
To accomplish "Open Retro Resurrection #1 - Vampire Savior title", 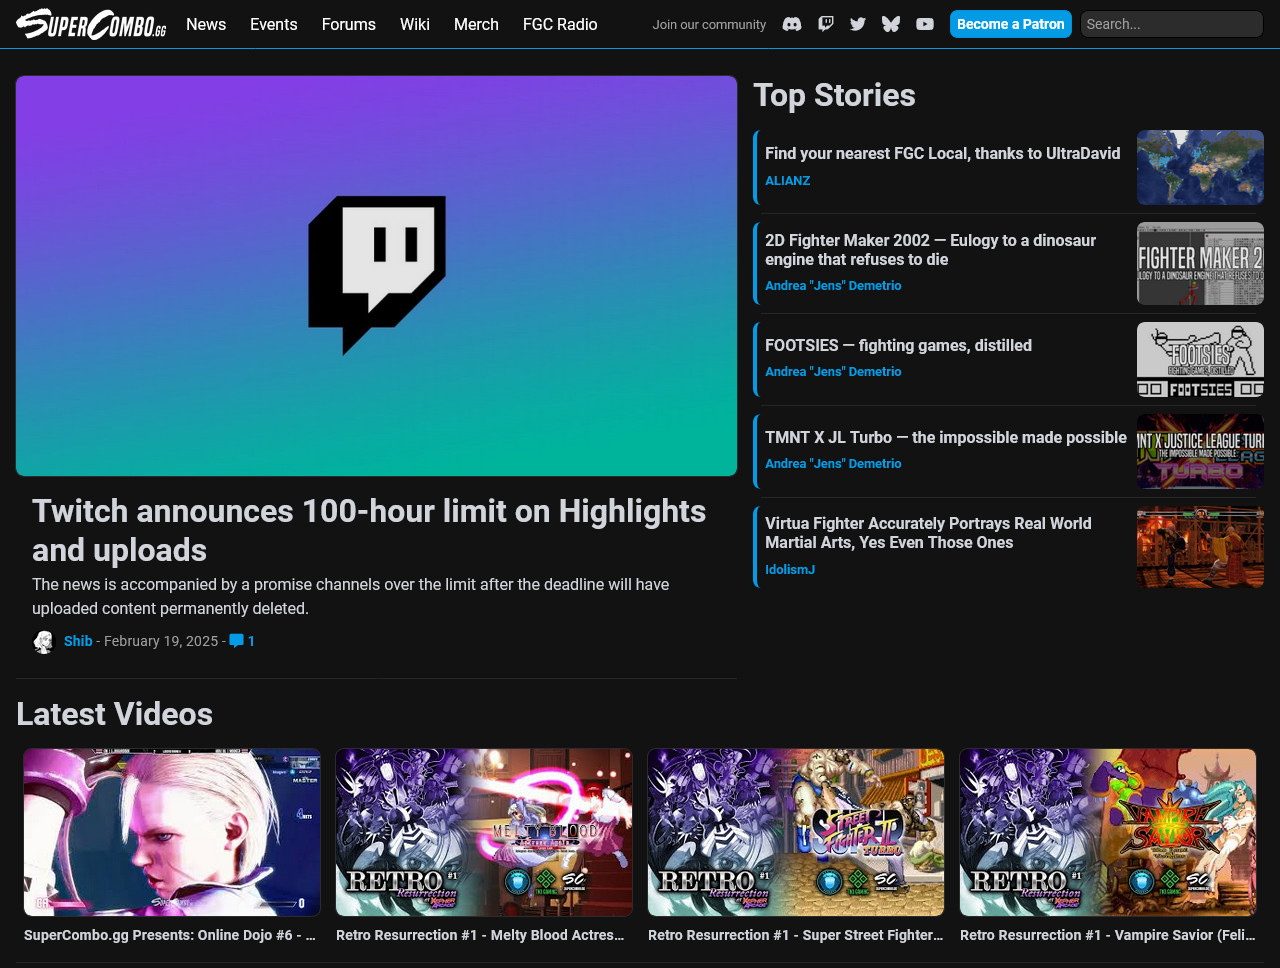I will [x=1108, y=935].
